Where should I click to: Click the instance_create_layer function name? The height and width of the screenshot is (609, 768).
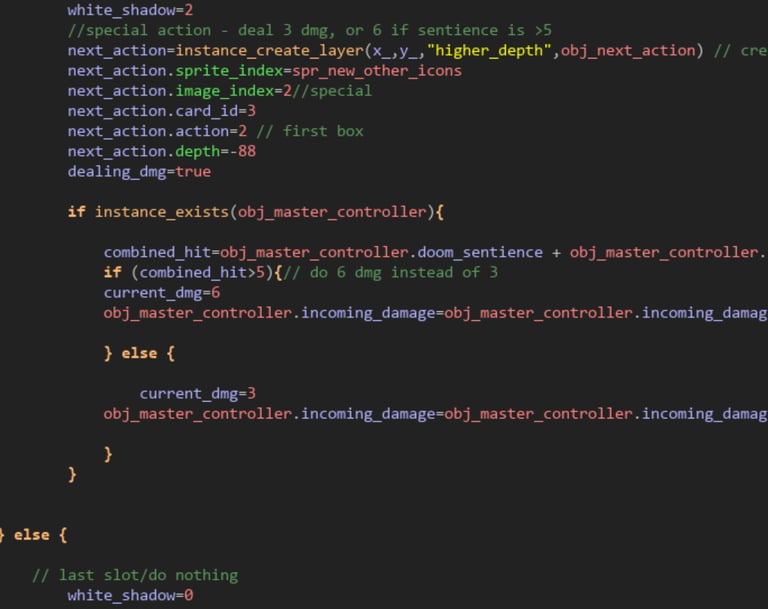(269, 50)
